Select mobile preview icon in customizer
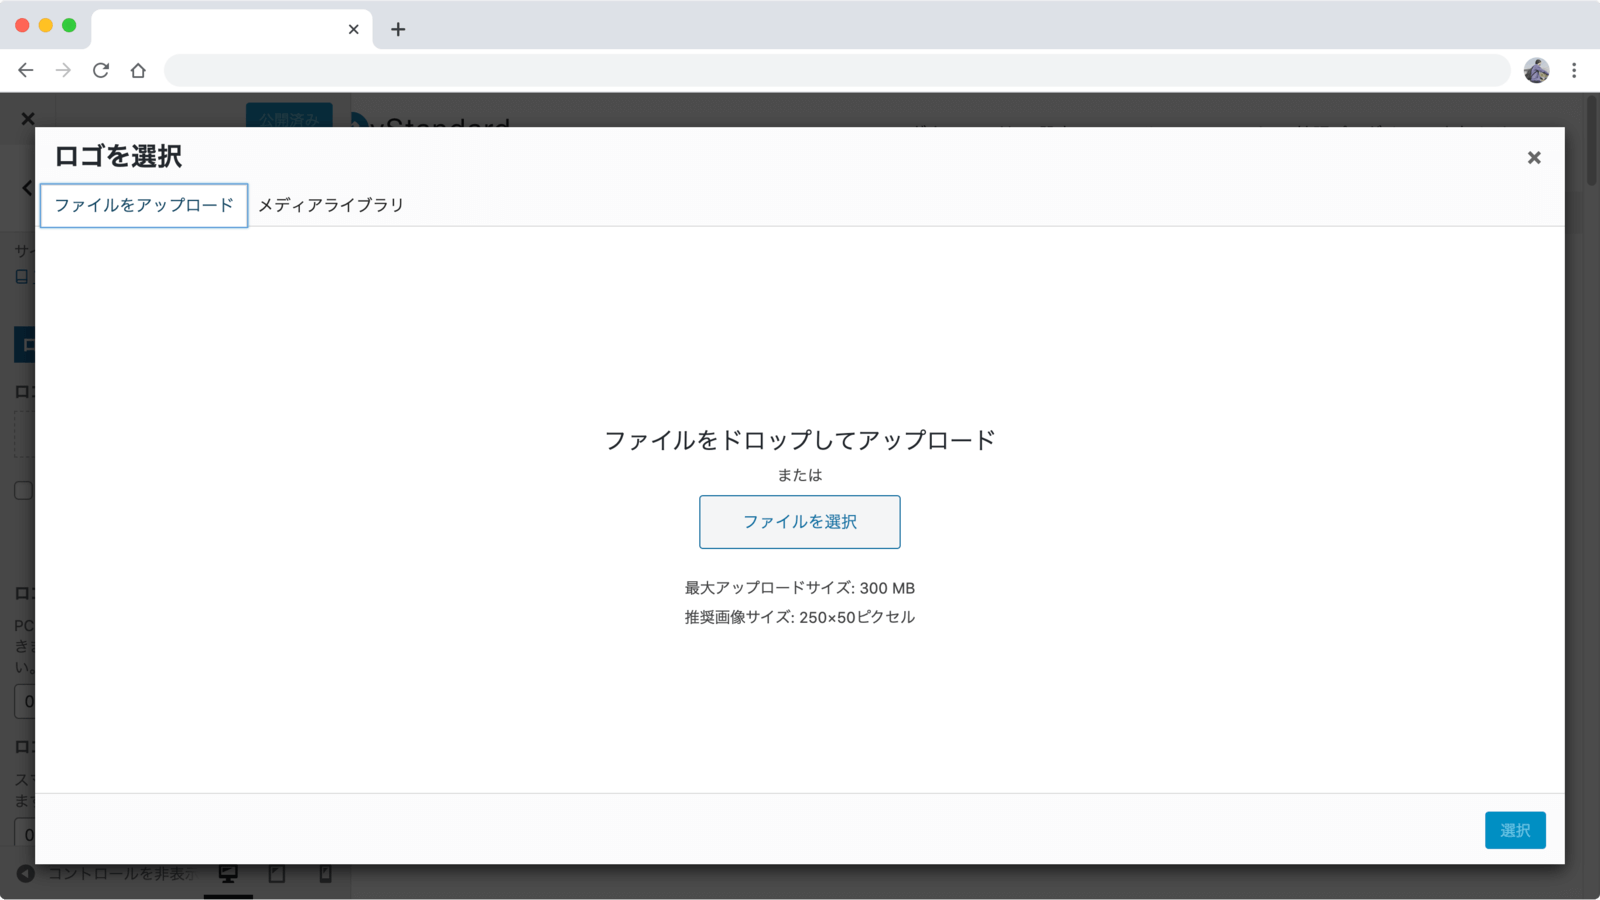 coord(325,874)
